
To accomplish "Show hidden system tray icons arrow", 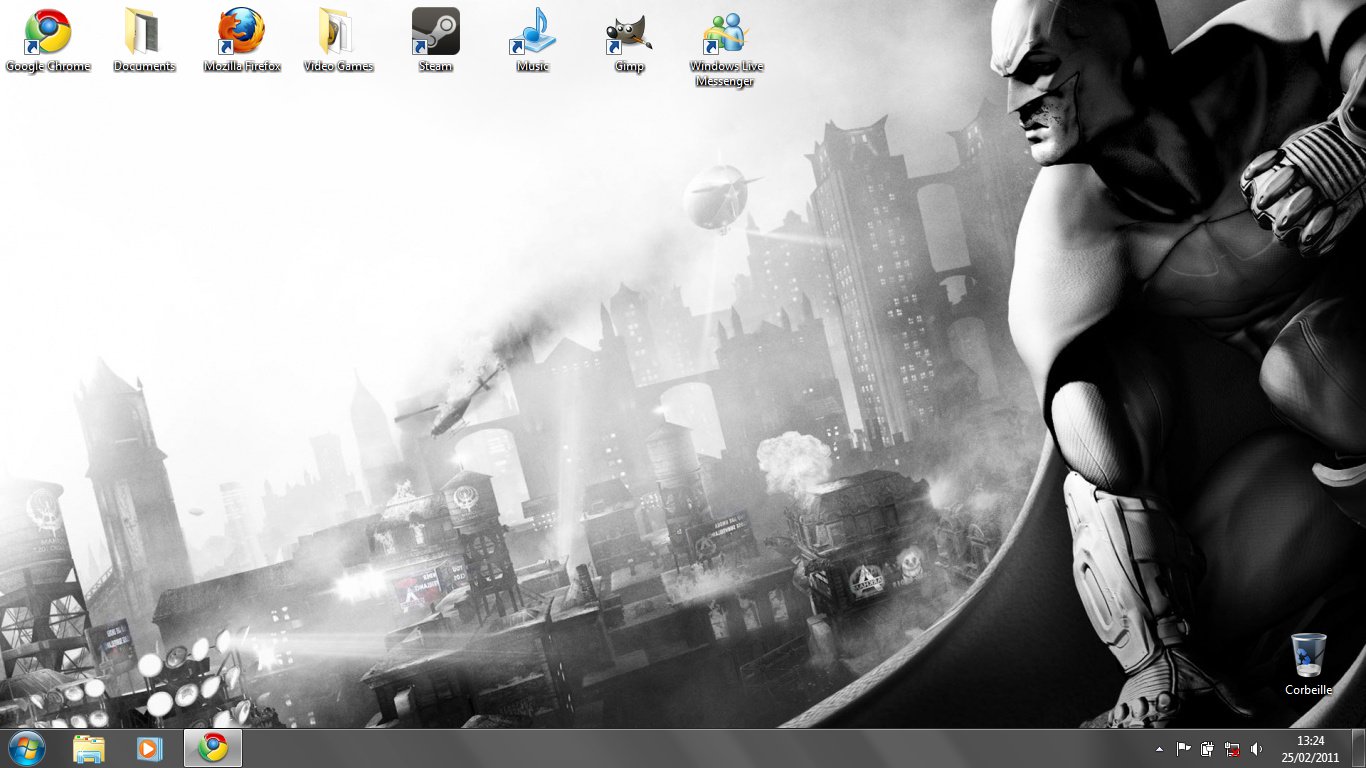I will point(1159,749).
